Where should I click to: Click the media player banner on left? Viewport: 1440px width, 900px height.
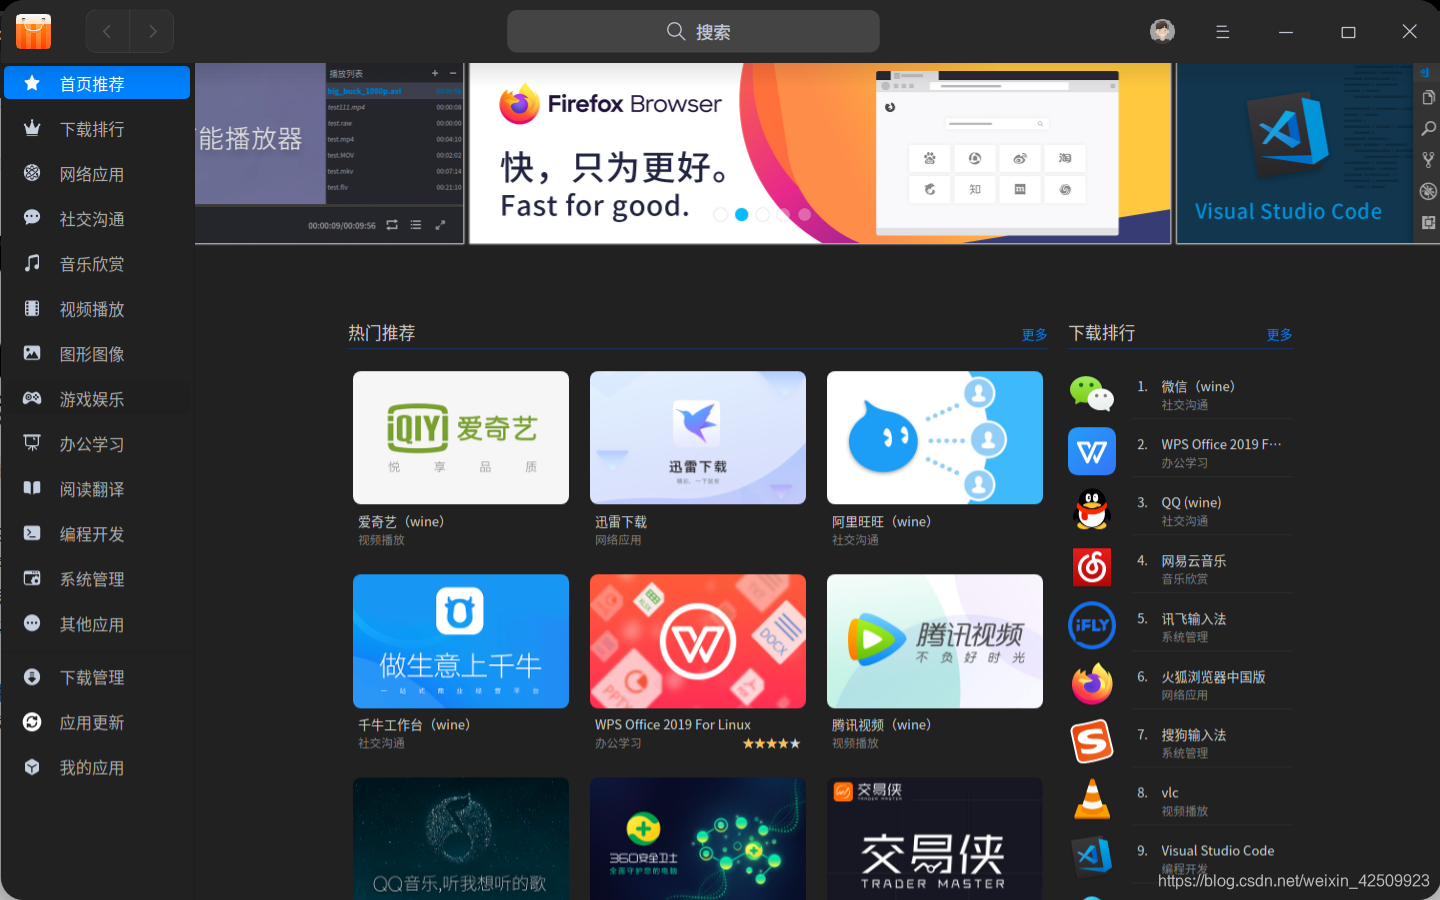(330, 153)
